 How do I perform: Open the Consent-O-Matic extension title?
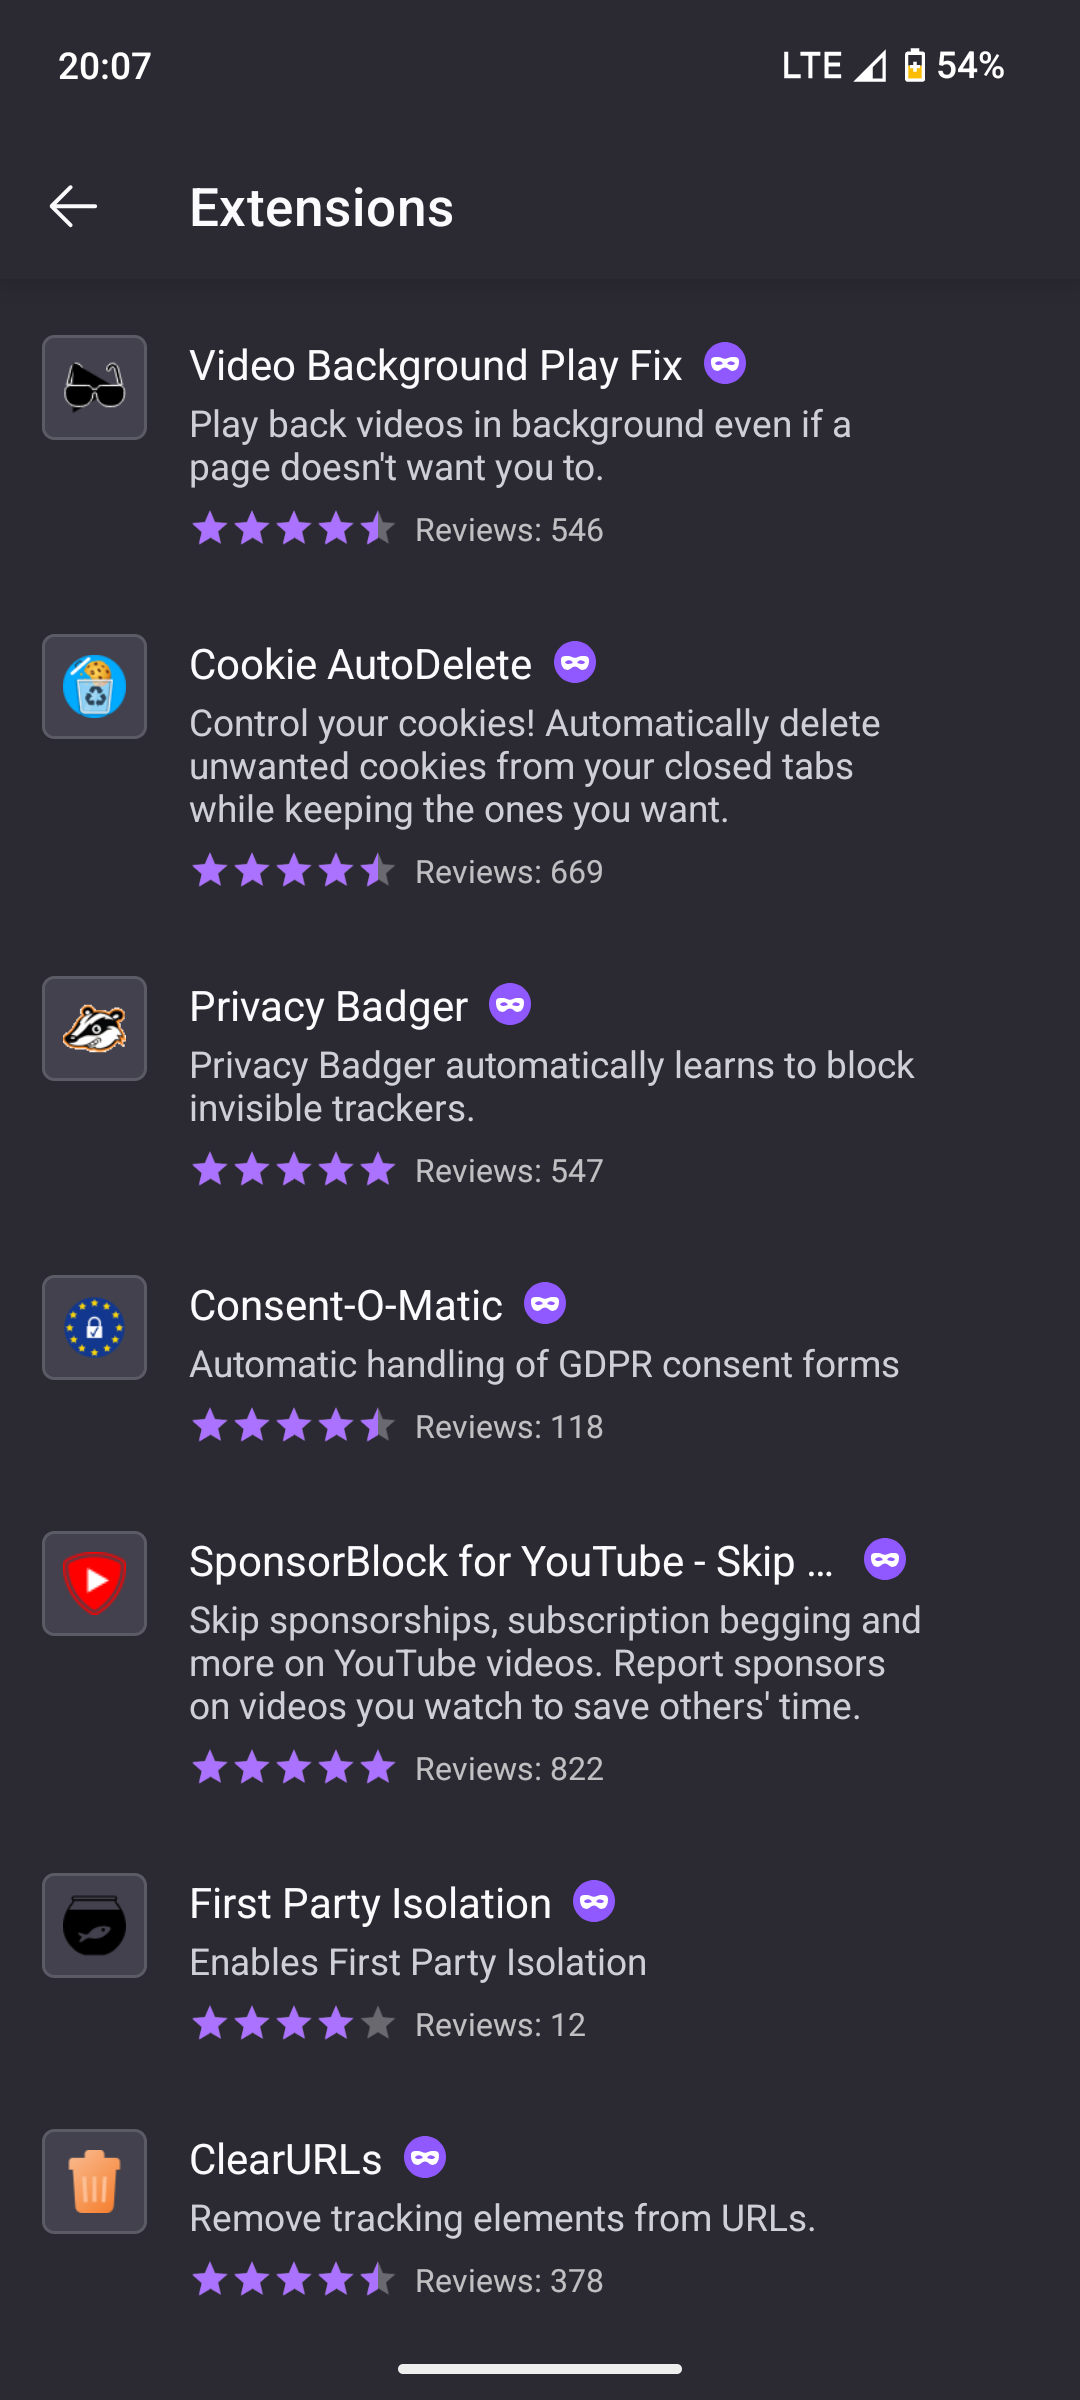click(346, 1306)
